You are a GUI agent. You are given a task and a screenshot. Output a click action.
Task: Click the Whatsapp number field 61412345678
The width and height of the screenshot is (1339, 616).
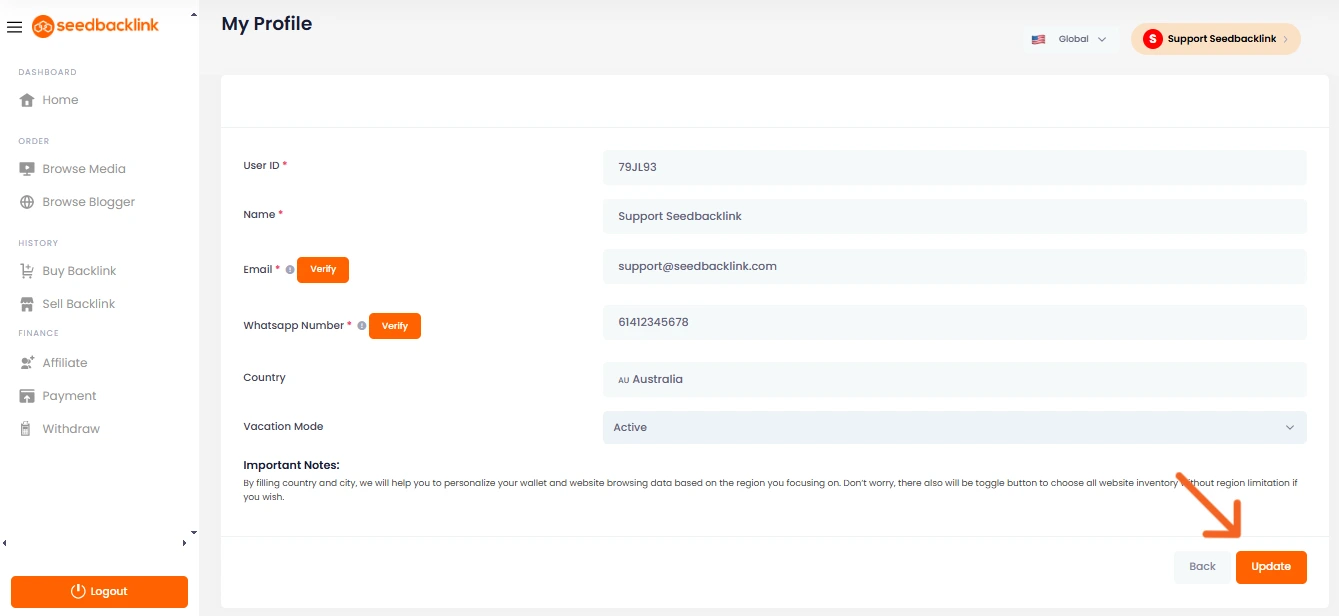954,322
